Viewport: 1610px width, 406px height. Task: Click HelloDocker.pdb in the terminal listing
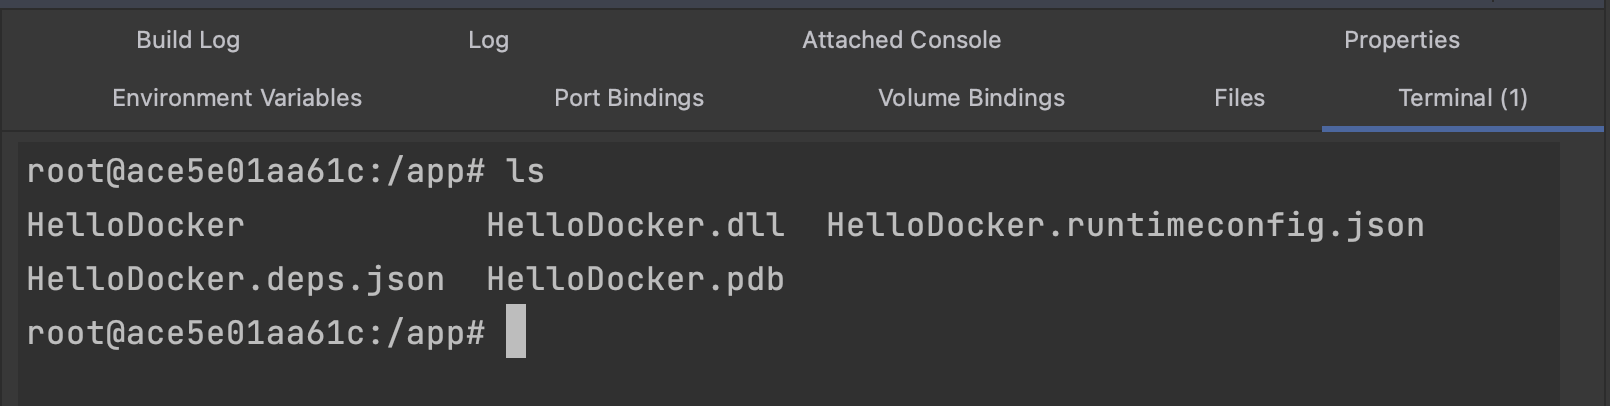[635, 279]
